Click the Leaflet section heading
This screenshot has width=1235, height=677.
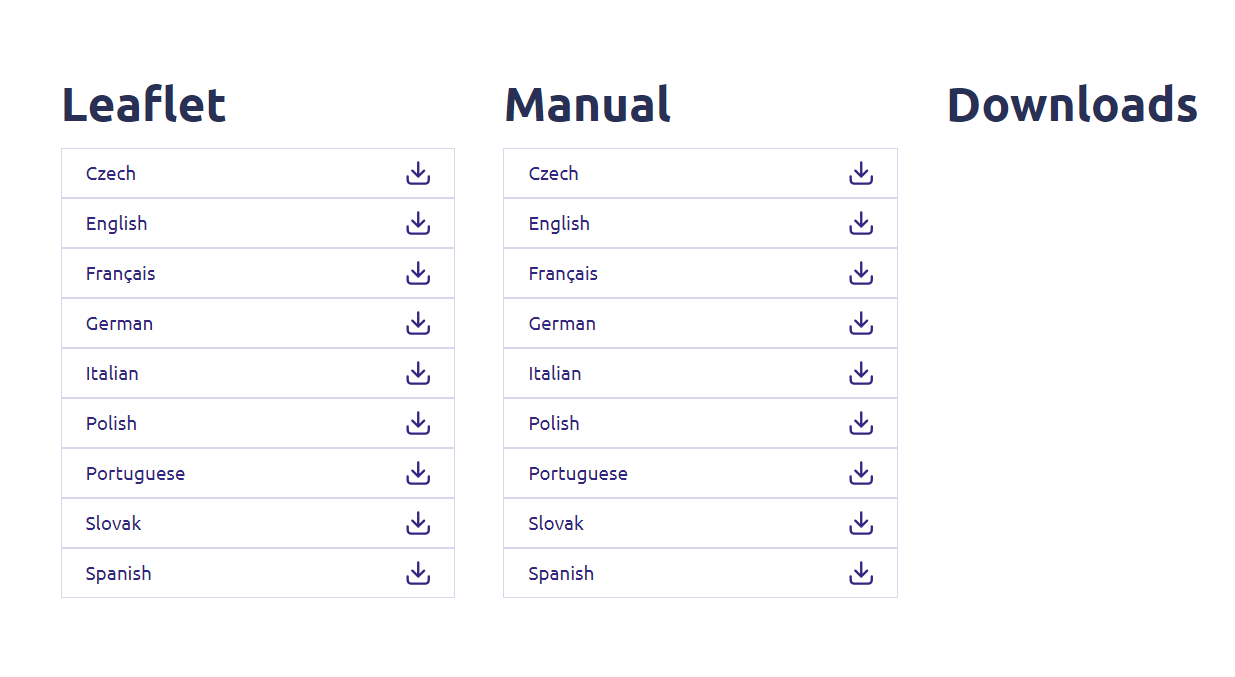click(144, 105)
